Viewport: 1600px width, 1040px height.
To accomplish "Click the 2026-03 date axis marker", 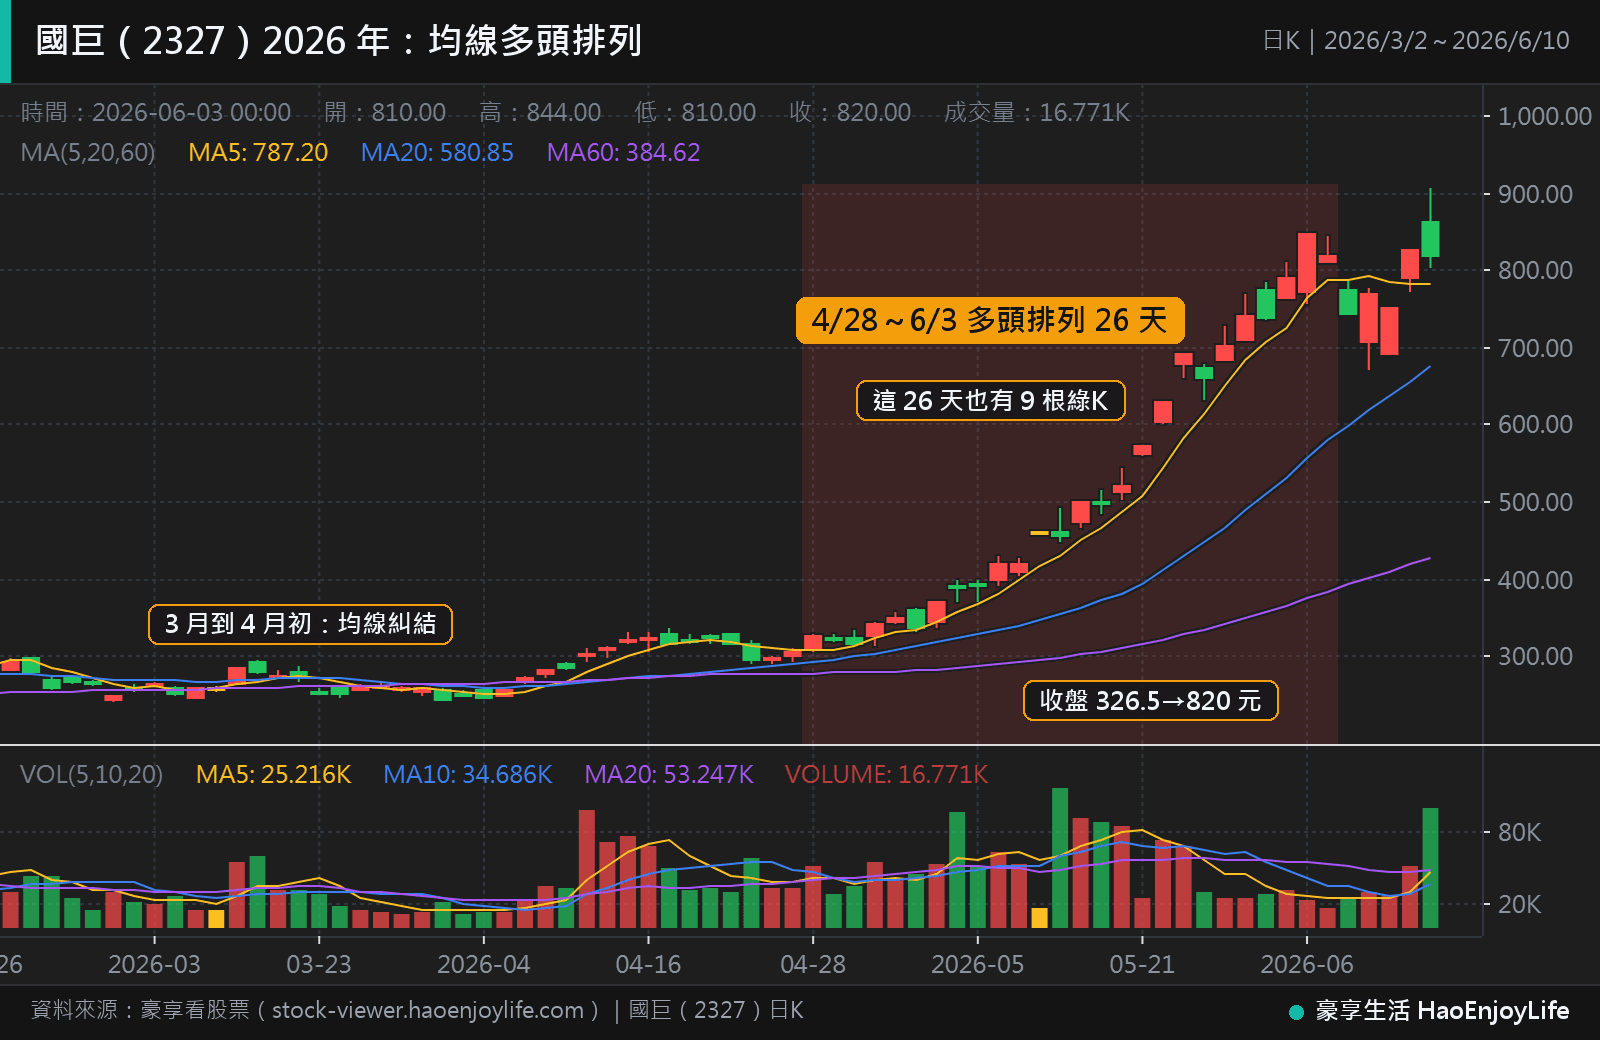I will pos(154,964).
